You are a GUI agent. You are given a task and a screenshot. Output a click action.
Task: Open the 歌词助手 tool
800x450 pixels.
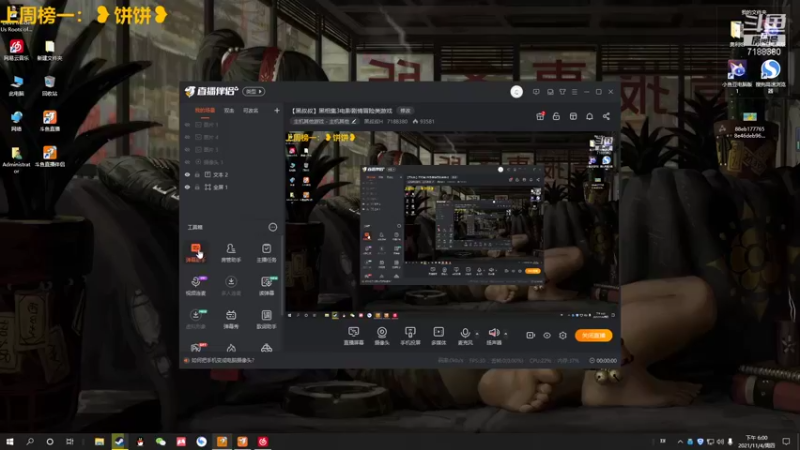(x=266, y=319)
